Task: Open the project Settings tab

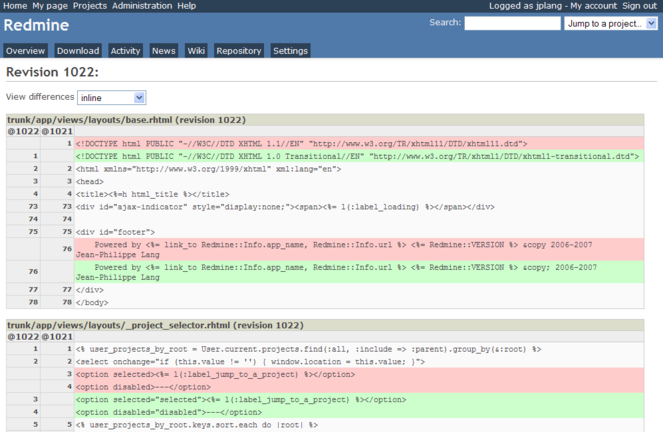Action: (290, 51)
